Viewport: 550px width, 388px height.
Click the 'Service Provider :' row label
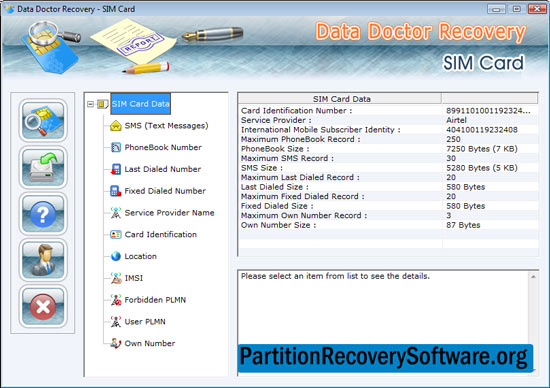coord(276,120)
